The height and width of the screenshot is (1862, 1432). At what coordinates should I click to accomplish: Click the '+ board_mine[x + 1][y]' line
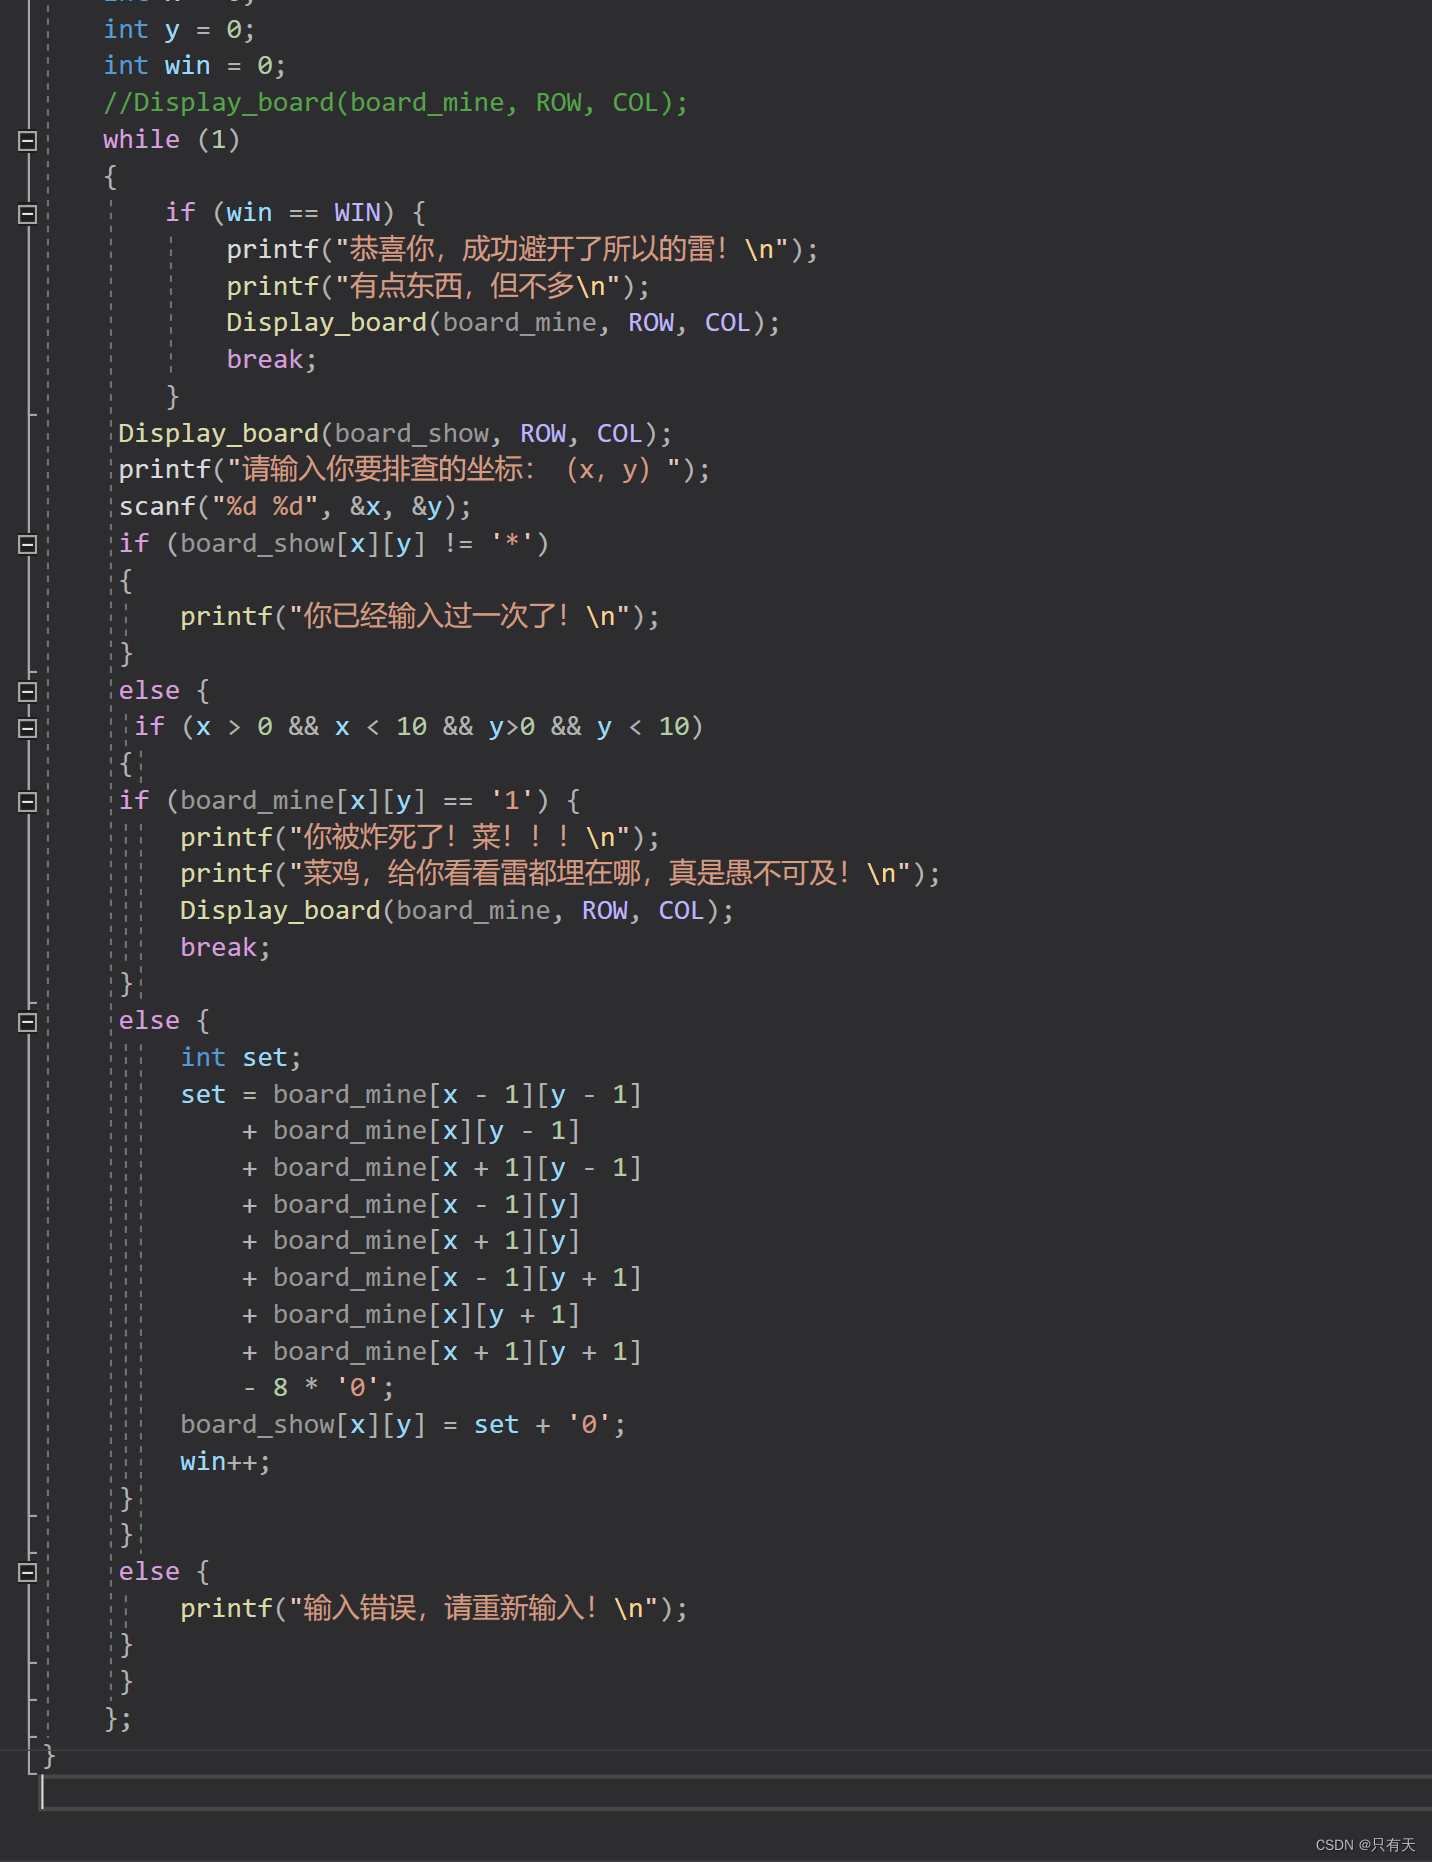click(411, 1241)
